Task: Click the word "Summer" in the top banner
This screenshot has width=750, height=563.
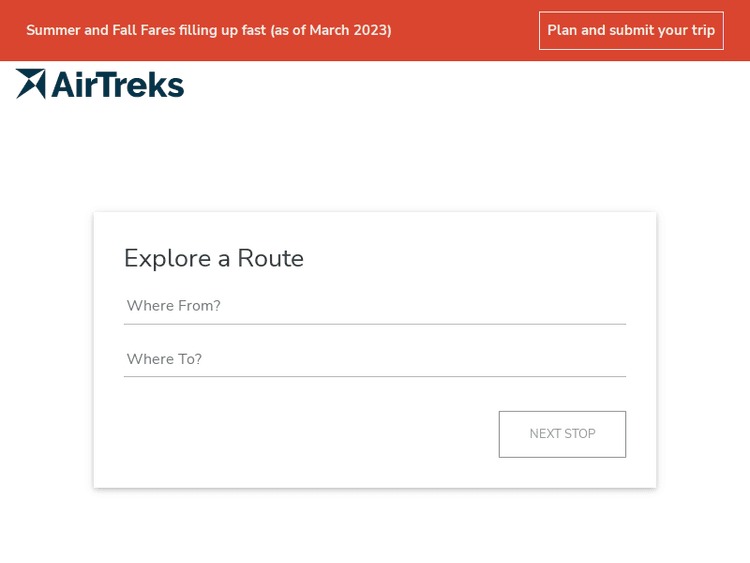Action: [53, 30]
